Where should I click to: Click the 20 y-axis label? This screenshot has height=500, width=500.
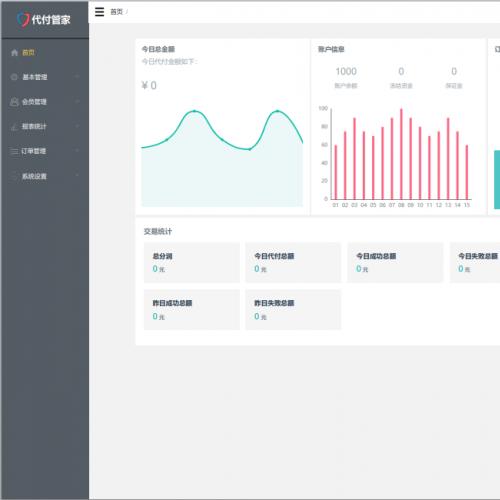[324, 181]
